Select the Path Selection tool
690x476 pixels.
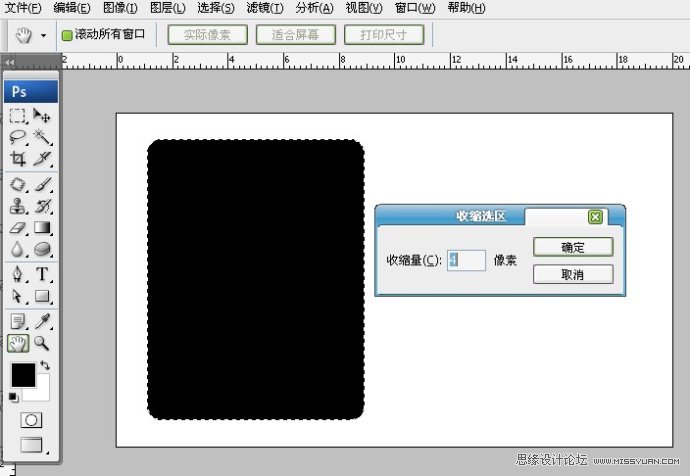(x=18, y=296)
